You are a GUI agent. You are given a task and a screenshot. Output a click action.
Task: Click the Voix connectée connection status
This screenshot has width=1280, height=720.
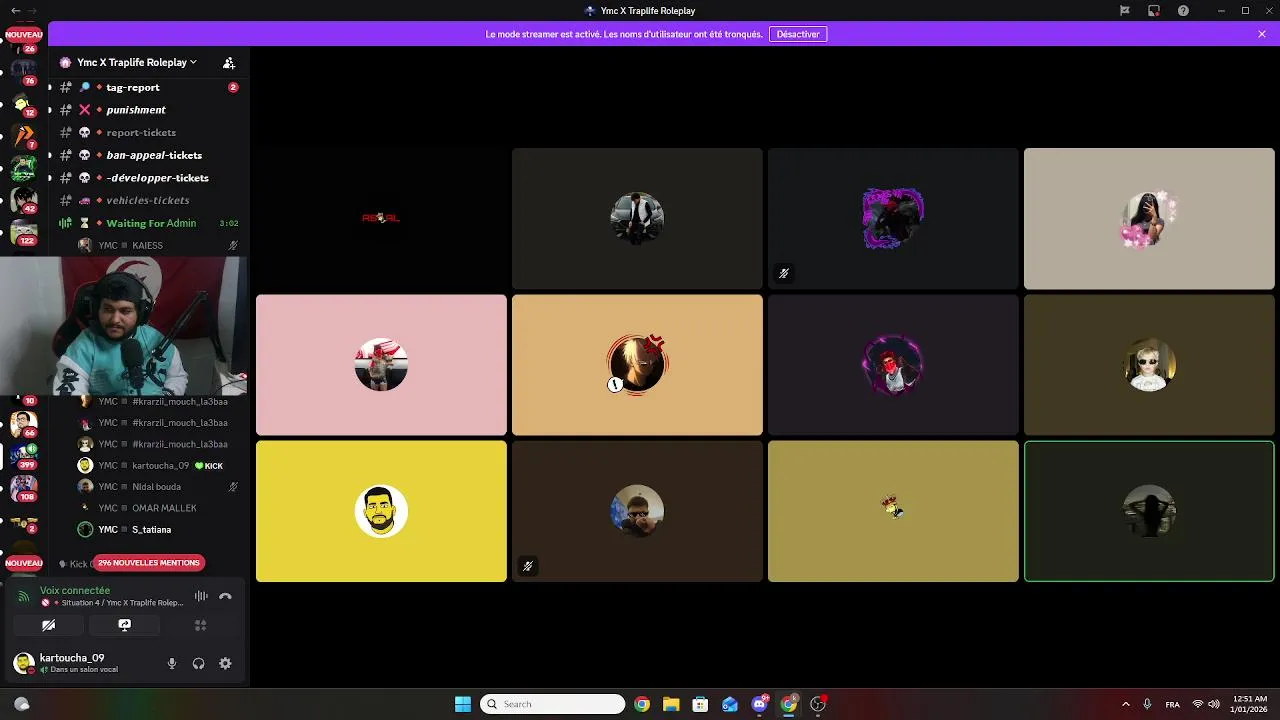pyautogui.click(x=75, y=591)
